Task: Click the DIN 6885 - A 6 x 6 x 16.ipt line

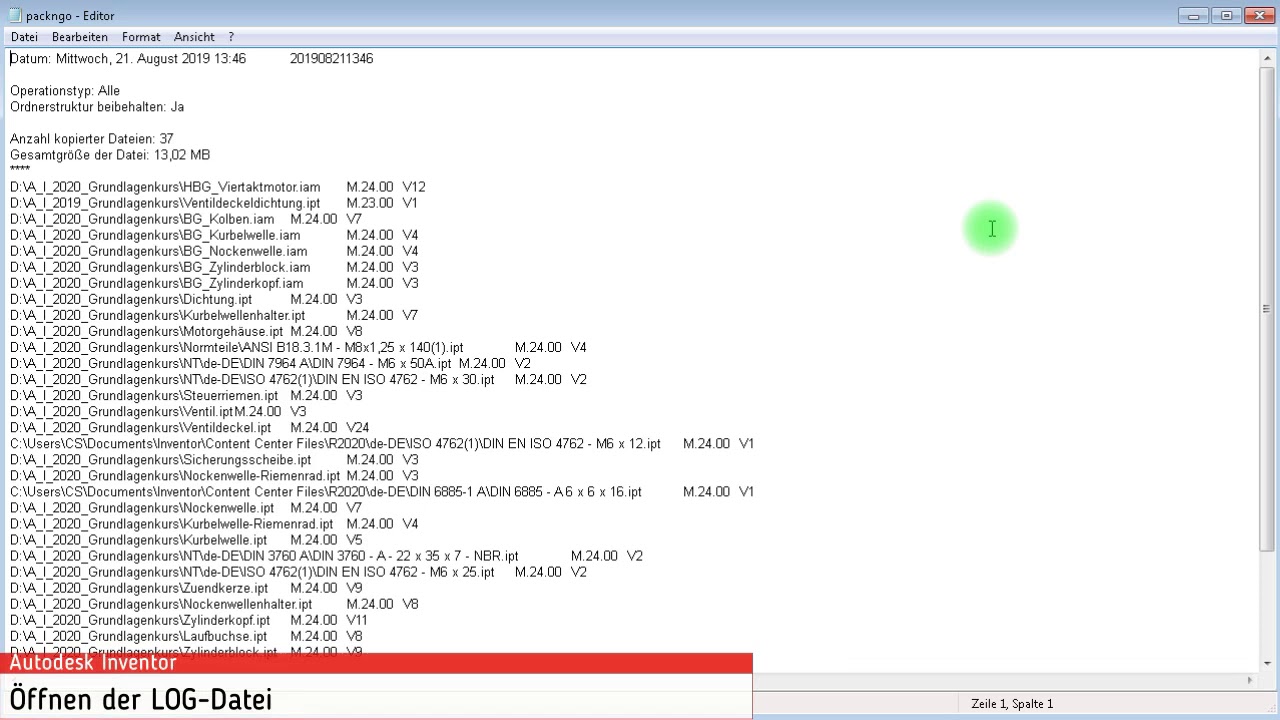Action: click(382, 491)
